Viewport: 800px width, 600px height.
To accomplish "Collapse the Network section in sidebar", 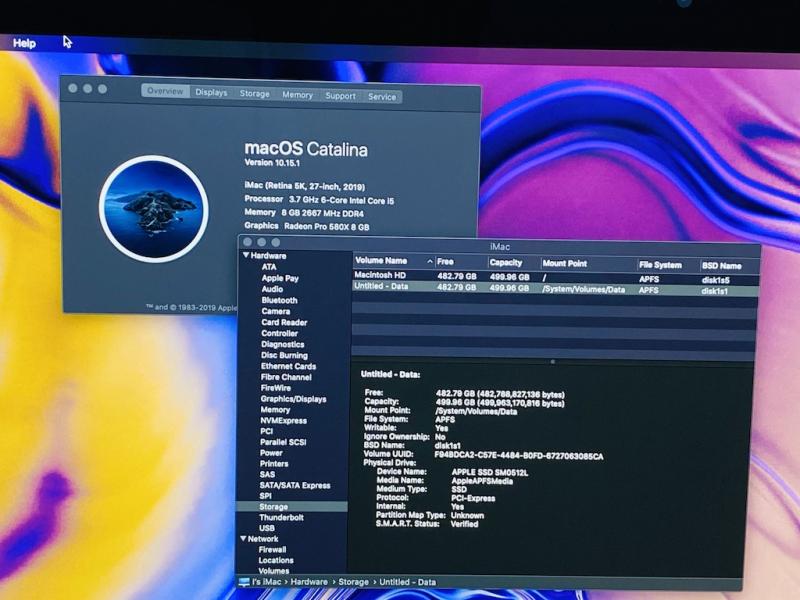I will [243, 539].
